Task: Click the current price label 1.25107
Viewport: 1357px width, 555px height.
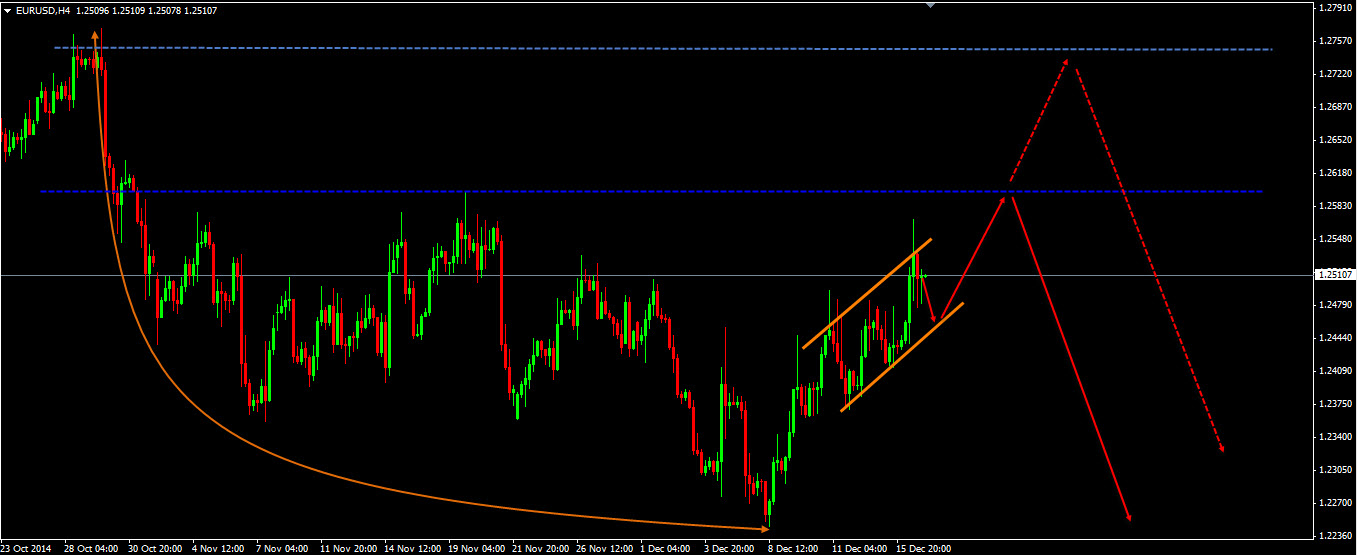Action: tap(1335, 275)
